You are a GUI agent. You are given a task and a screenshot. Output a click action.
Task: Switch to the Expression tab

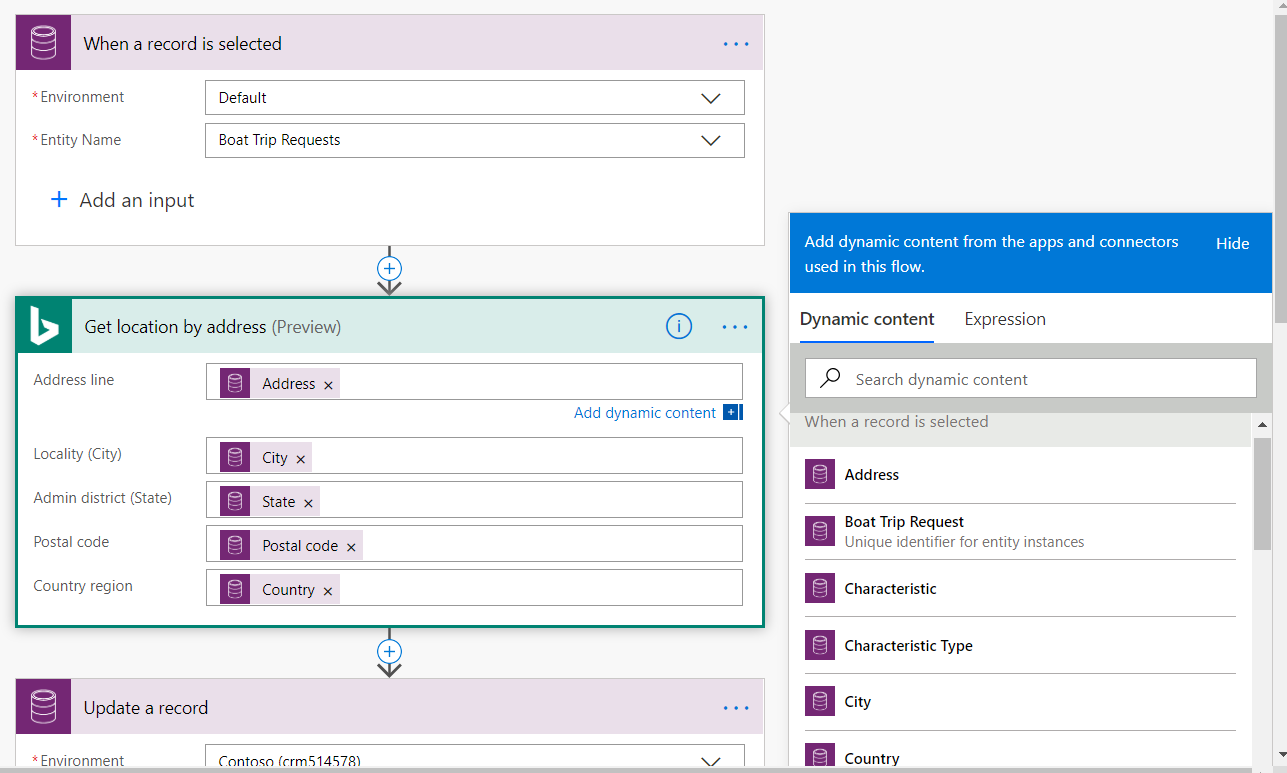coord(1004,319)
